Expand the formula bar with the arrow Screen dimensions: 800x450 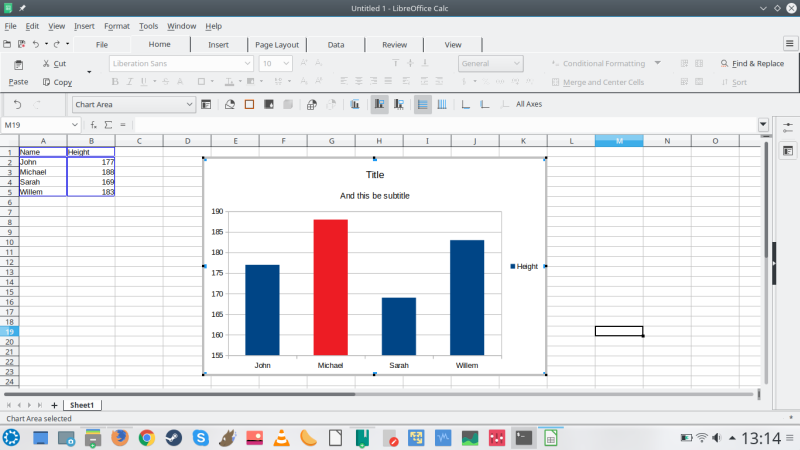763,125
